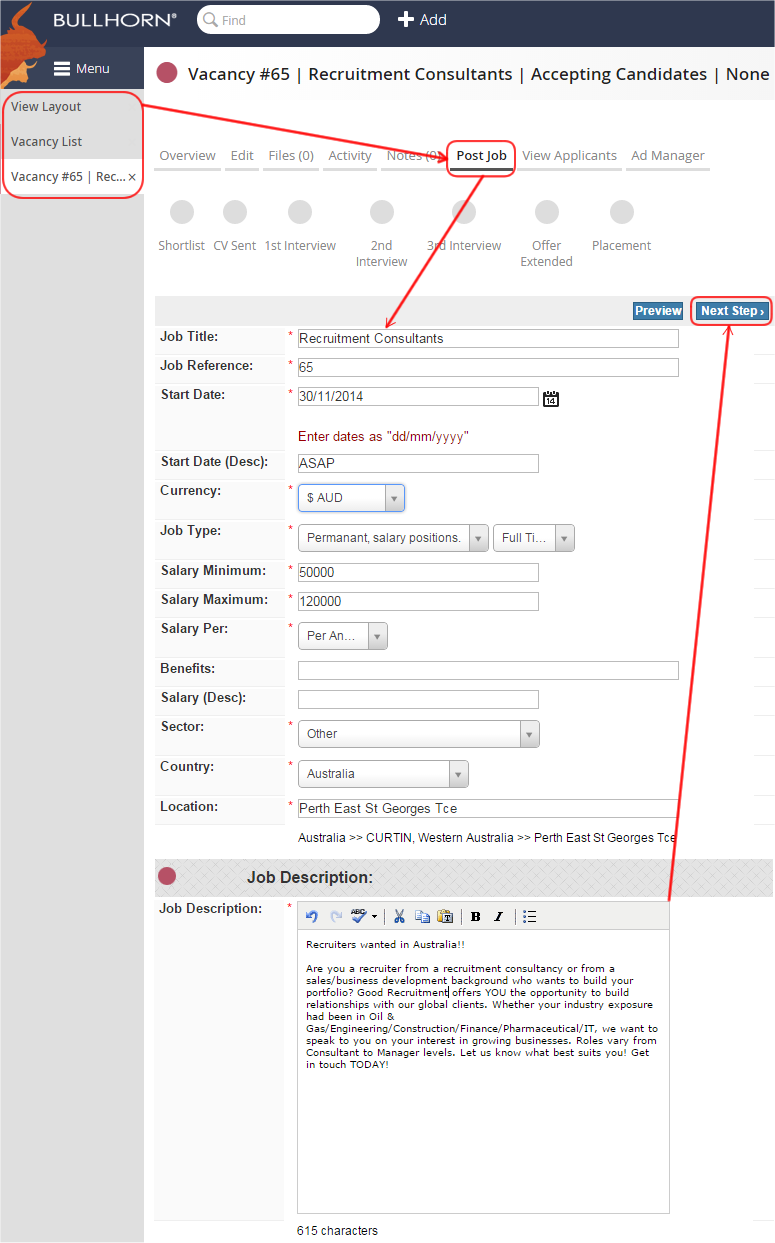Image resolution: width=775 pixels, height=1243 pixels.
Task: Click the Add button in header
Action: 422,20
